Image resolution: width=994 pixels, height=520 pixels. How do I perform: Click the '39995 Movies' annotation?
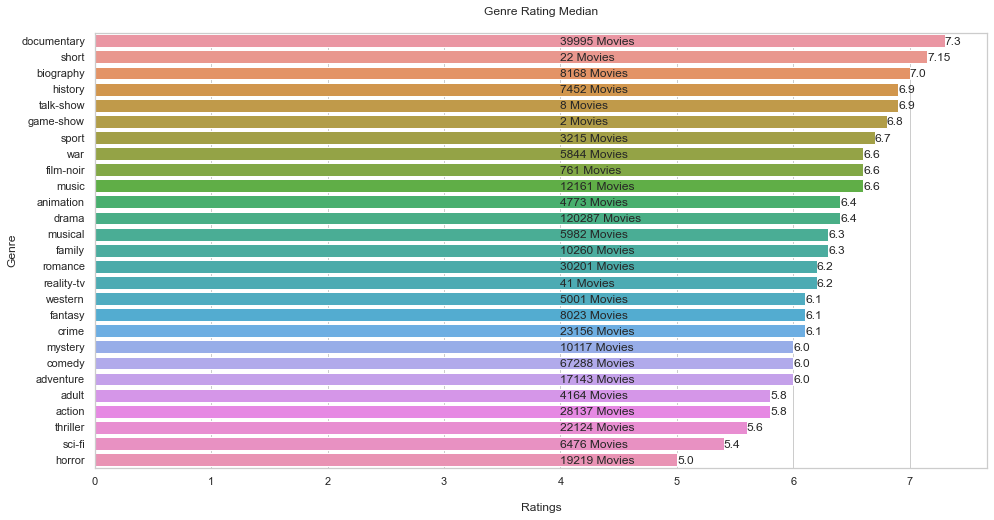coord(597,41)
